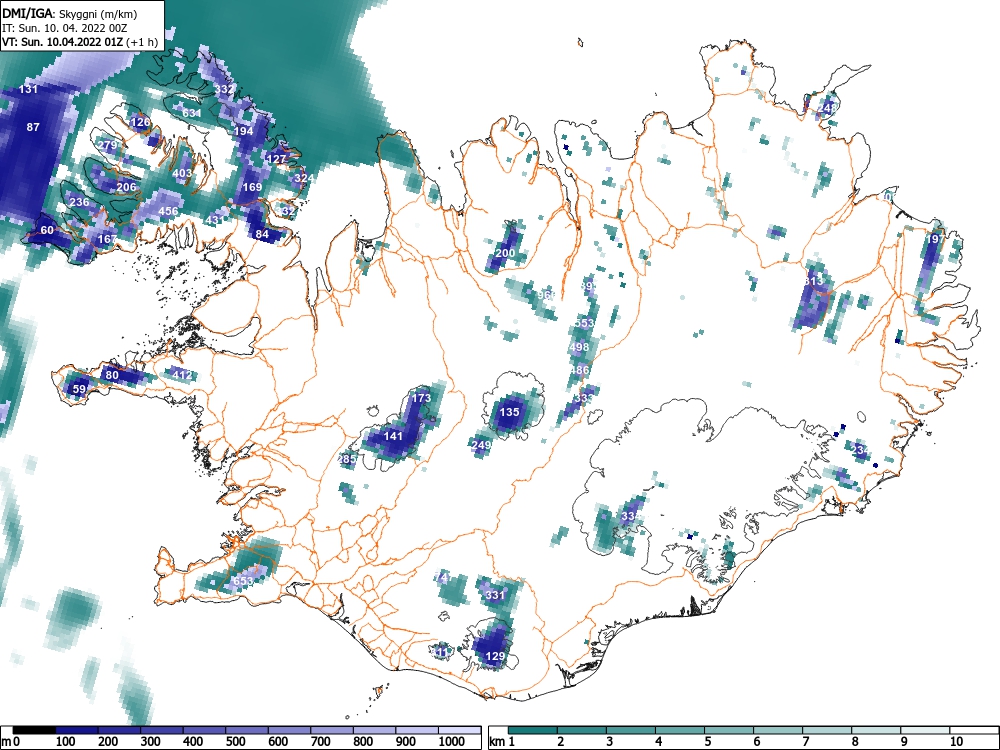Screen dimensions: 1000x750
Task: Click the '167' visibility value on the map
Action: 107,240
